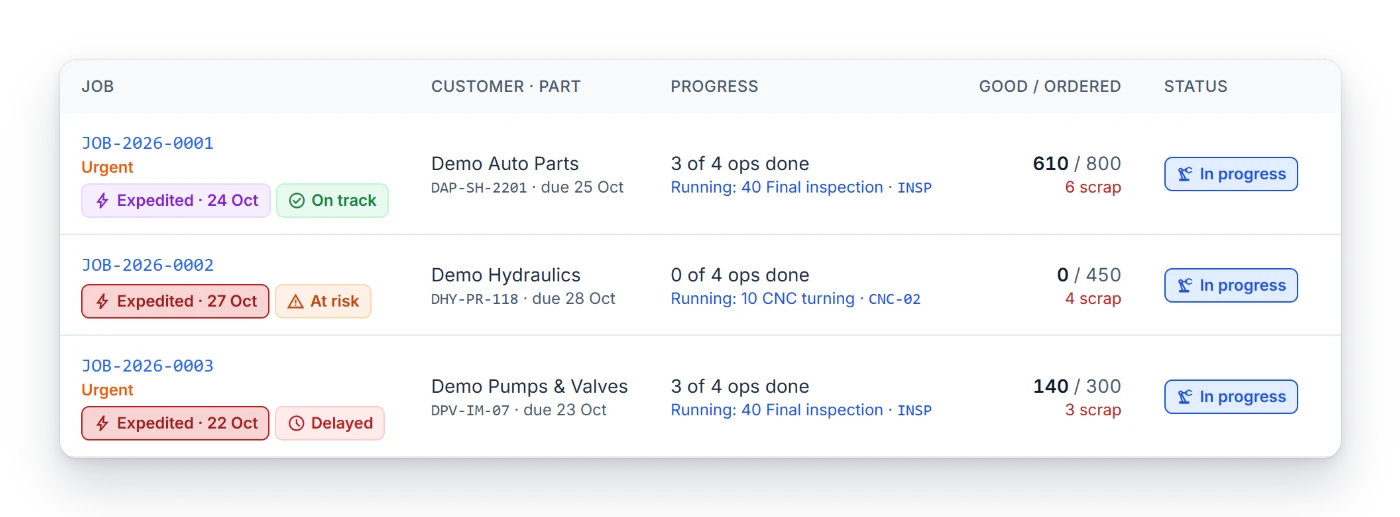Click the PROGRESS column header
The image size is (1400, 517).
(x=714, y=87)
